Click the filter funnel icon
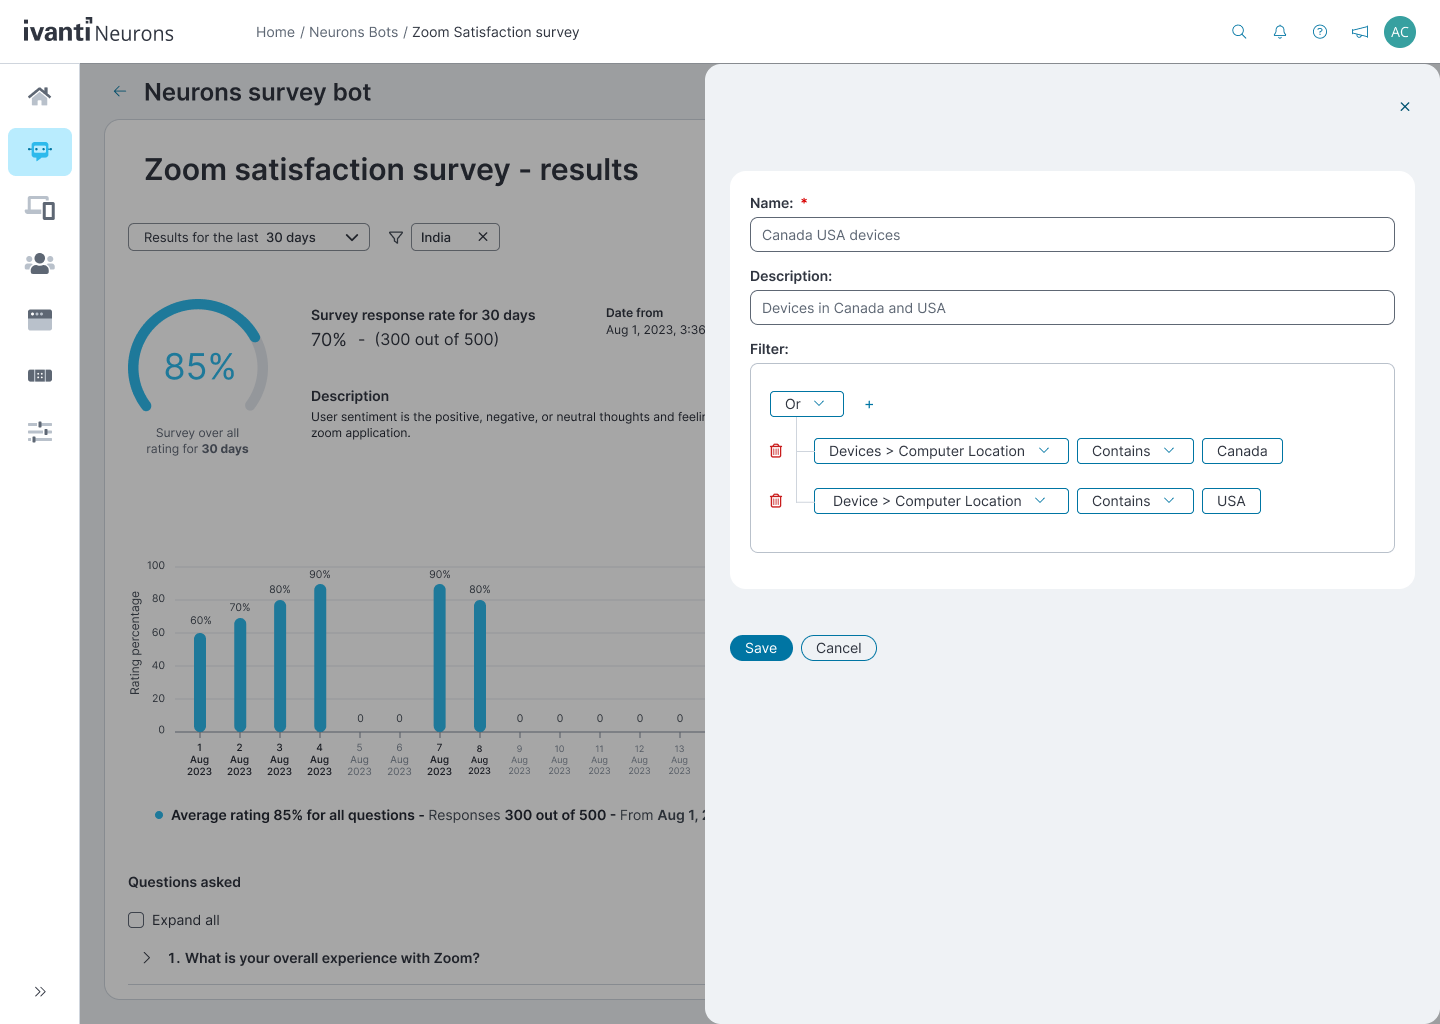 [x=396, y=237]
